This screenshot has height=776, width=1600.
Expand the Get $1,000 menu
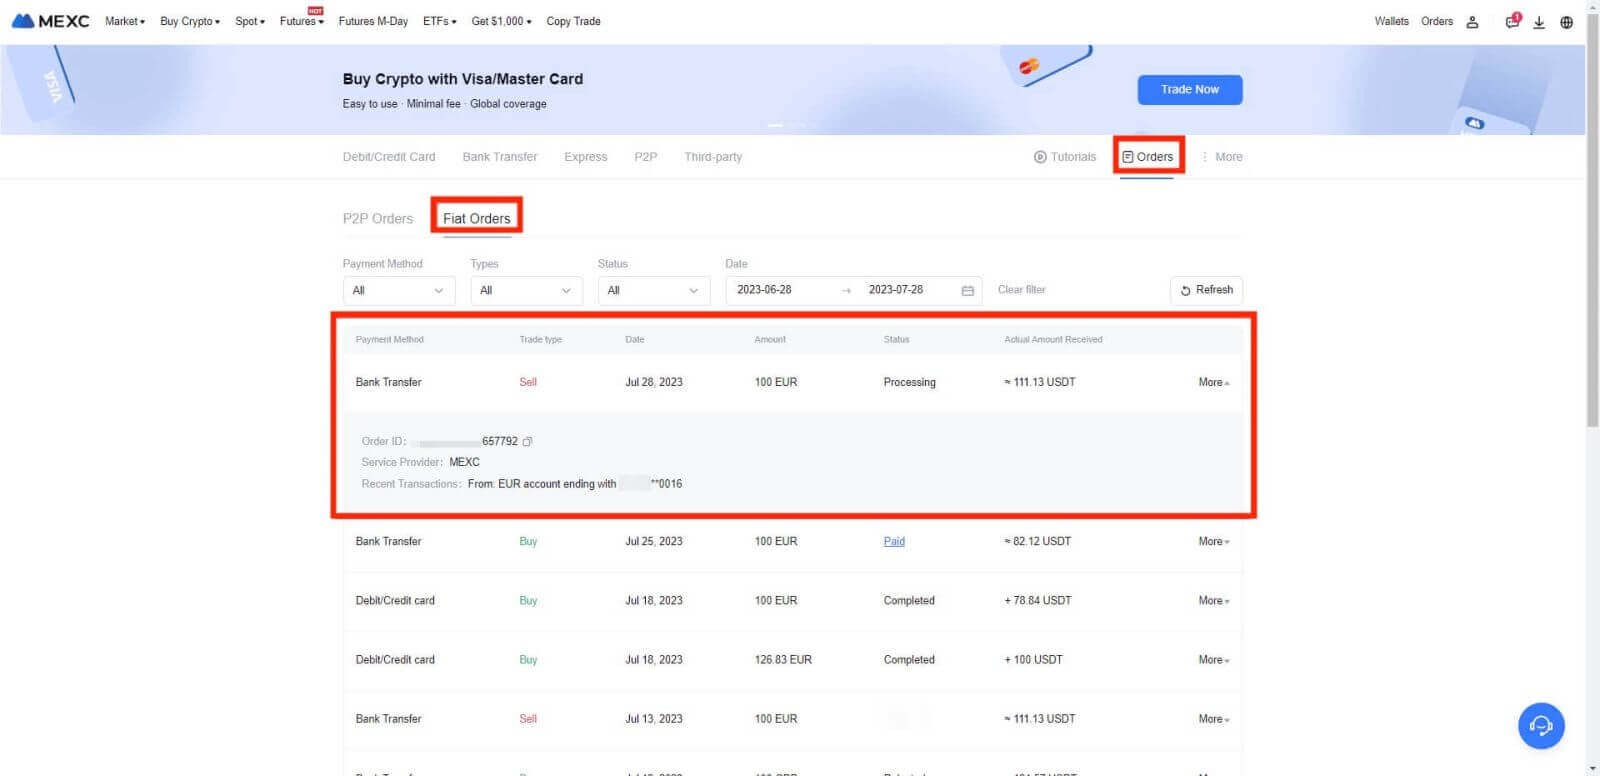point(502,21)
